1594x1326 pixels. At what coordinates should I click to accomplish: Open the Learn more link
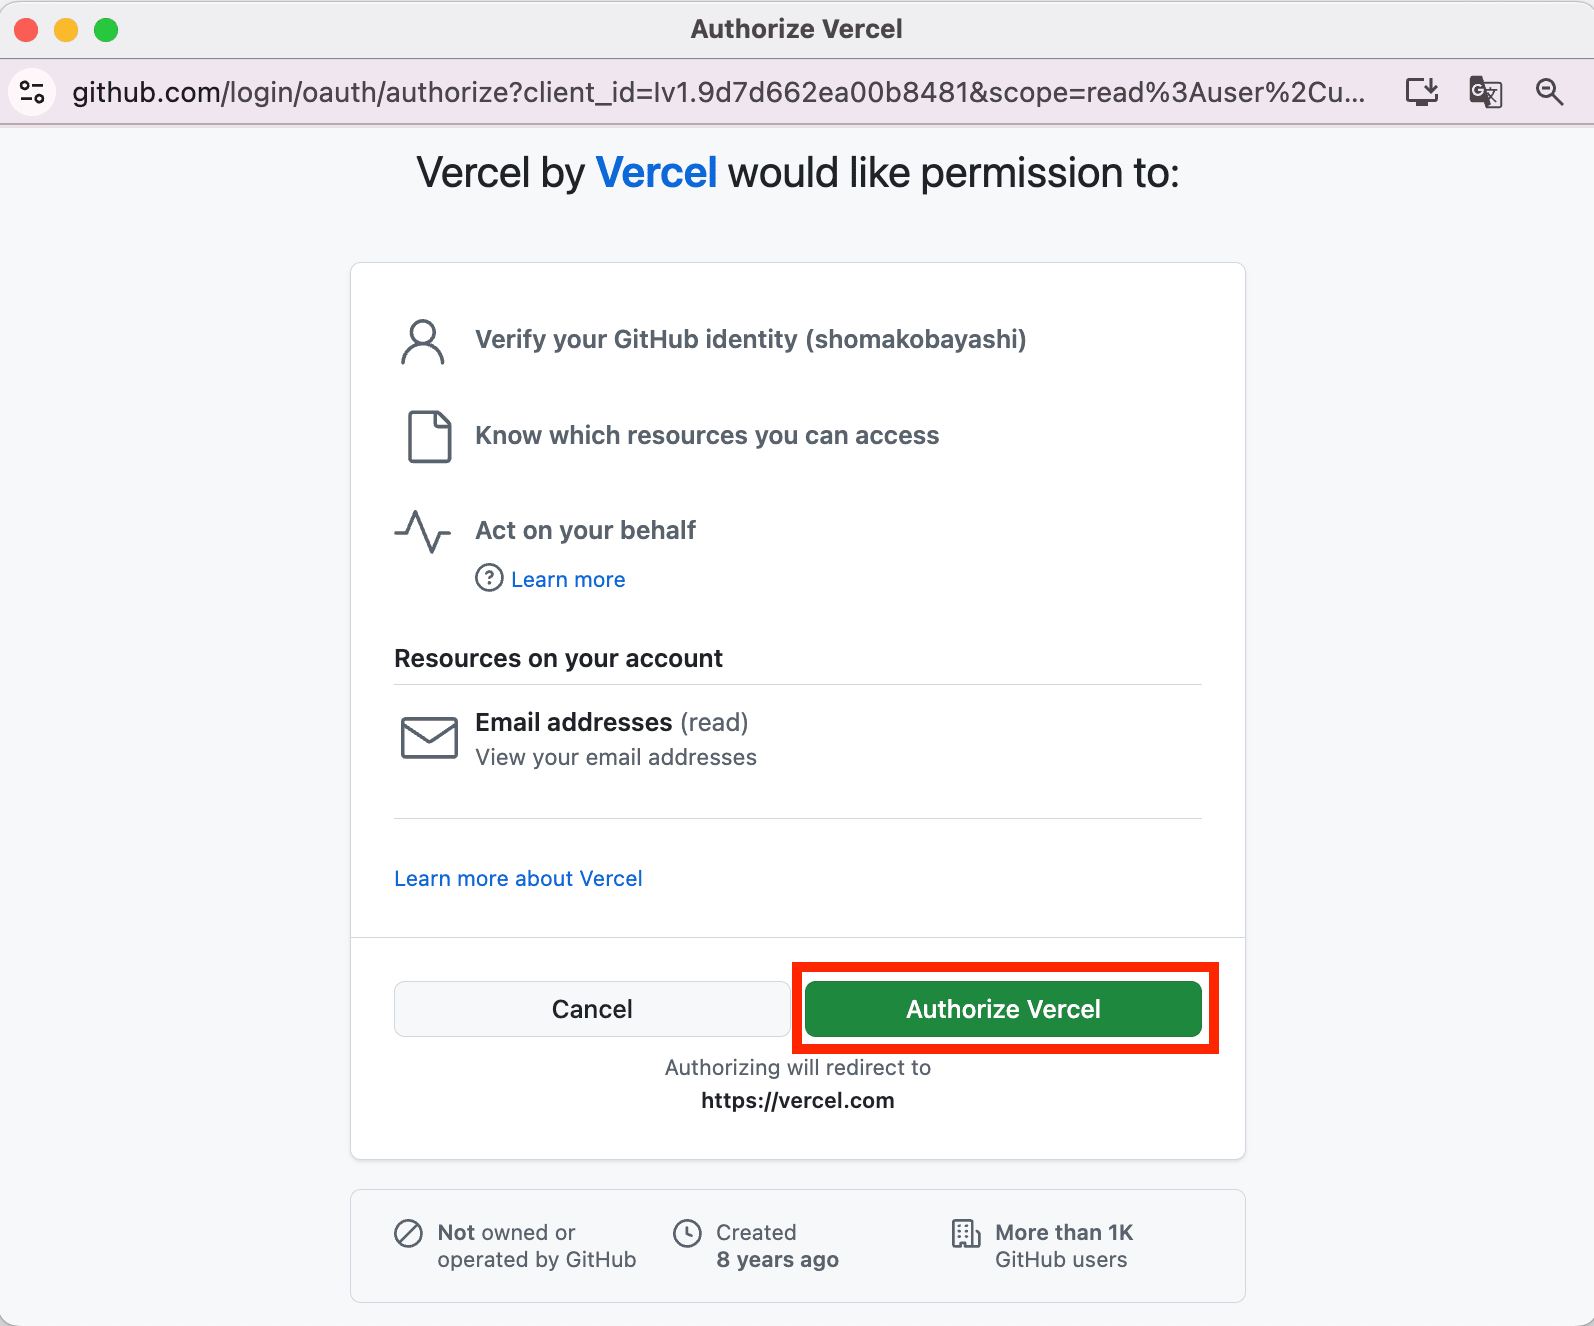click(x=568, y=579)
